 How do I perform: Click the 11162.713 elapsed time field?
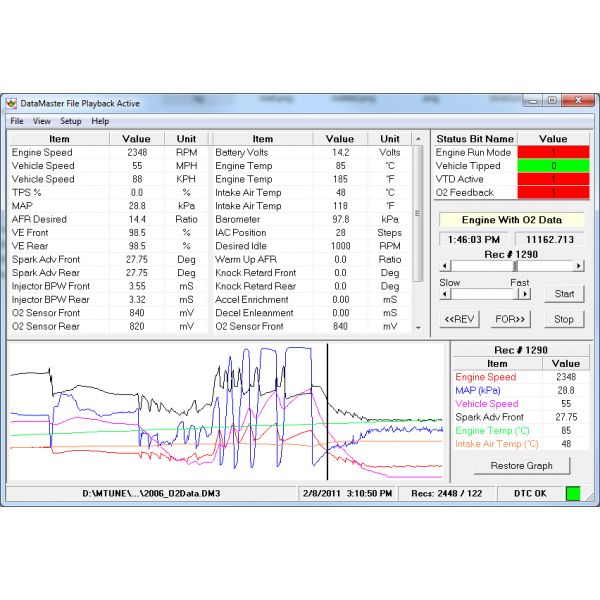point(549,240)
